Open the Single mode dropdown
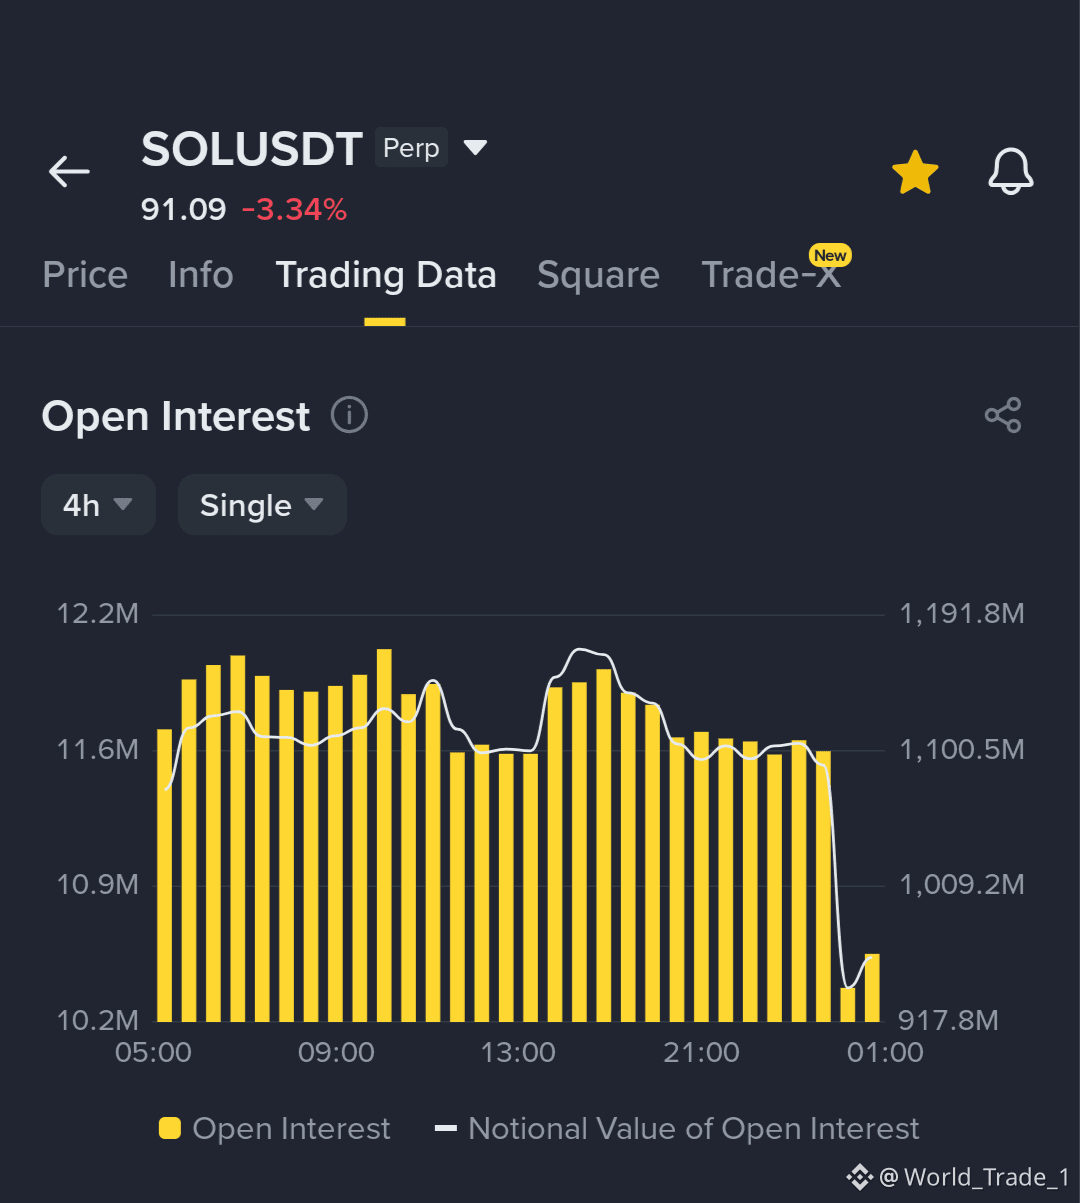 point(262,505)
